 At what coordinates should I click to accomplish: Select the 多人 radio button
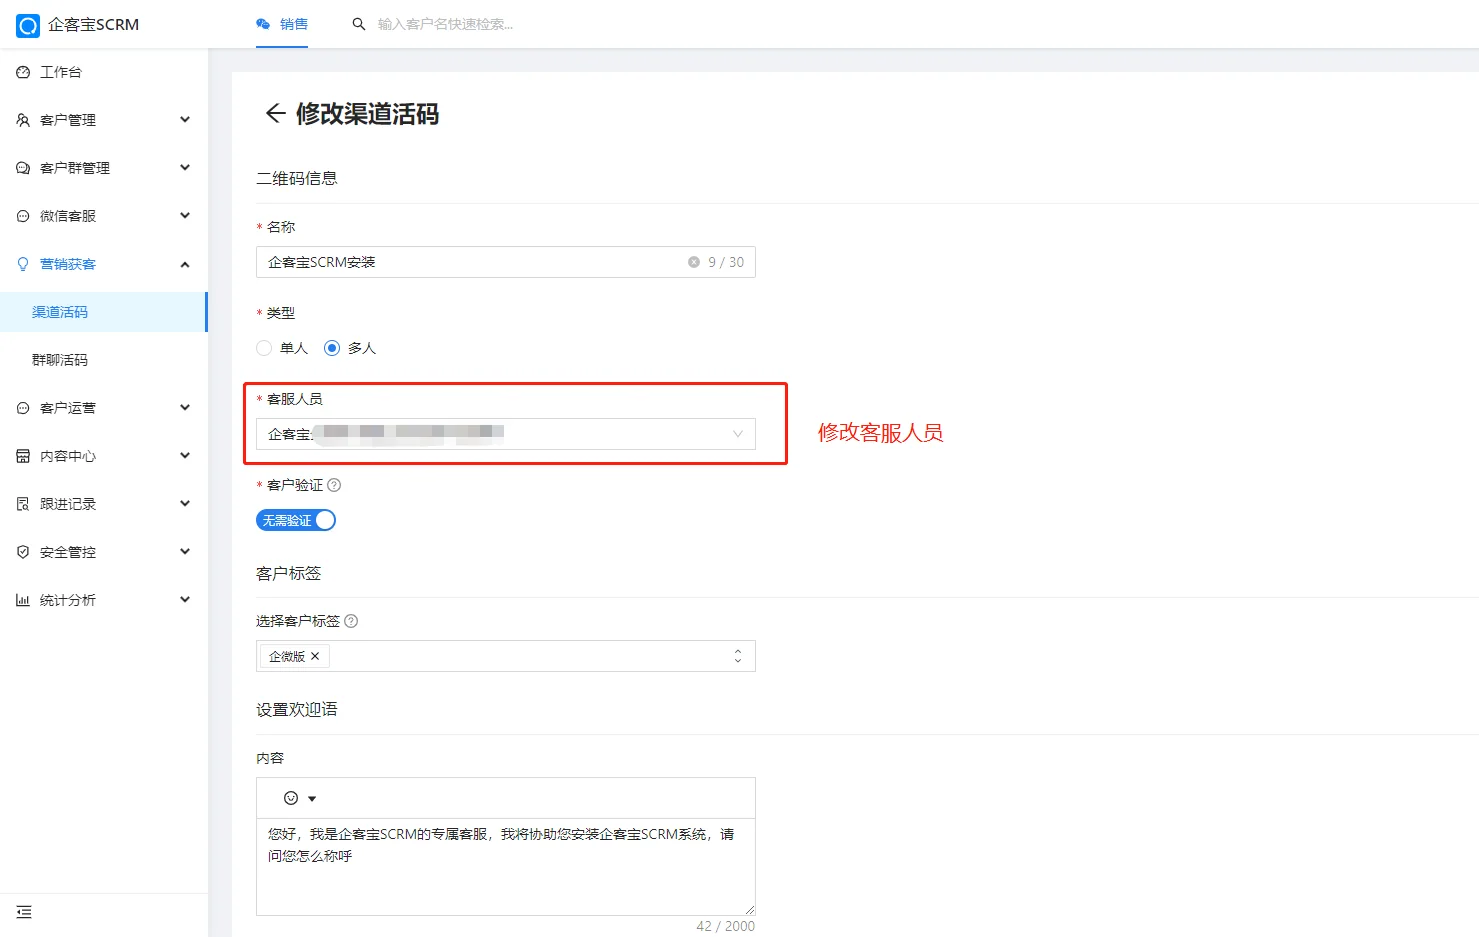click(332, 348)
